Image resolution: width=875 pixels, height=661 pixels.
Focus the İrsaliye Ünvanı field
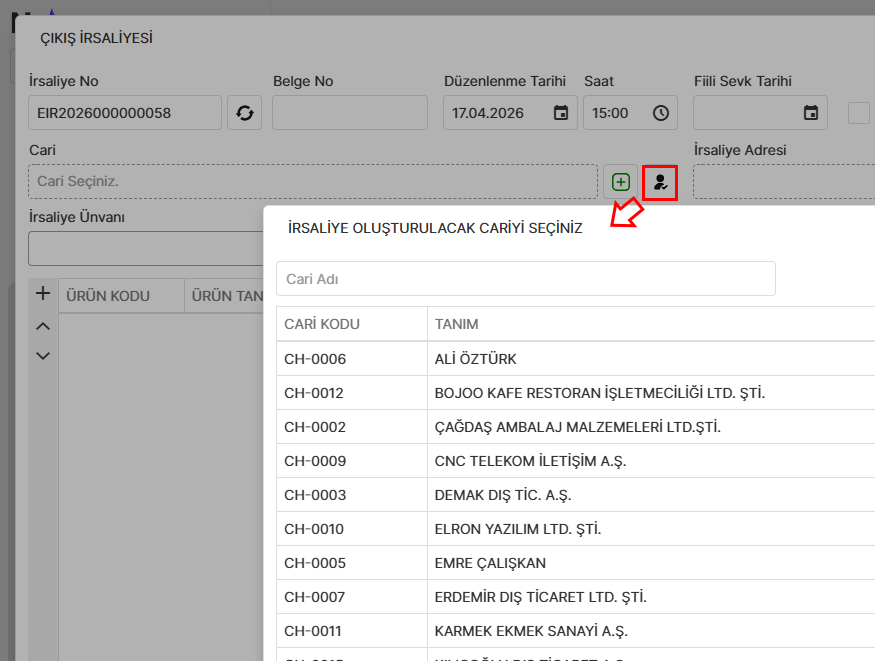pyautogui.click(x=146, y=248)
